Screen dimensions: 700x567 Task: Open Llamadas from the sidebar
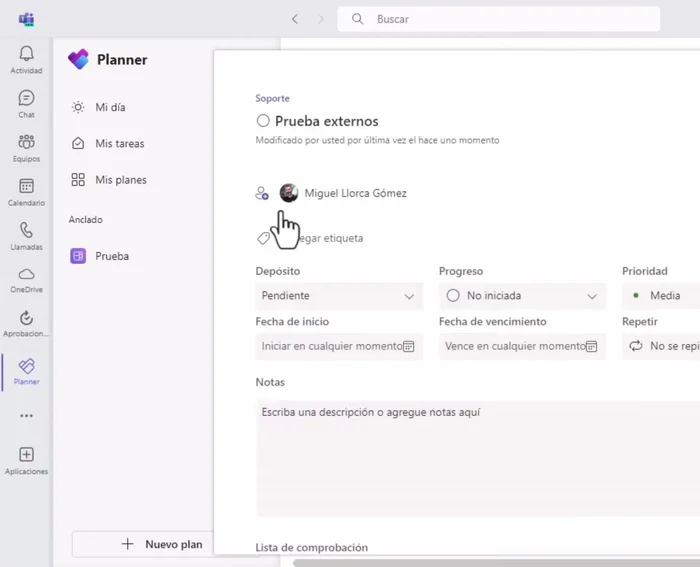(26, 235)
